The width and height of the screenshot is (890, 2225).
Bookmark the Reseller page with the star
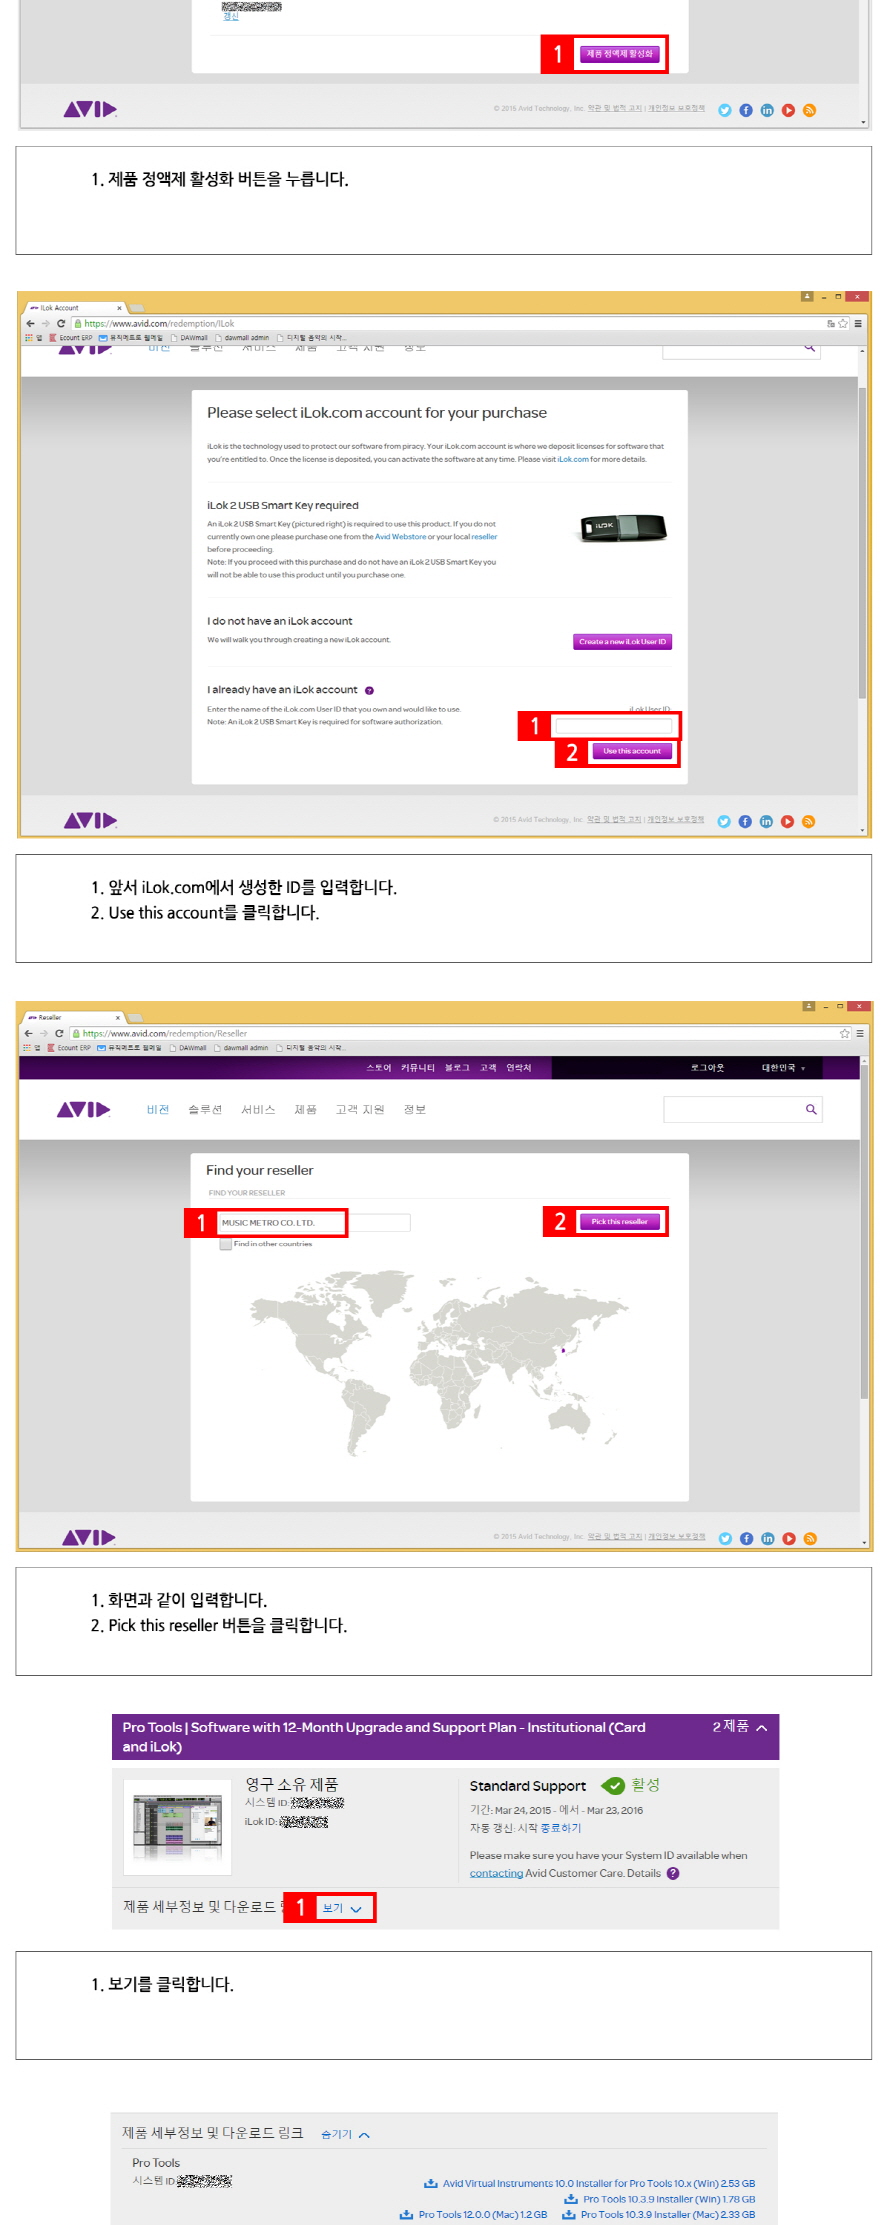tap(844, 1033)
